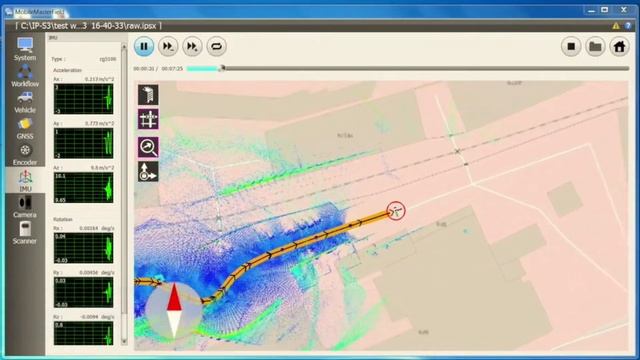Click the IMU panel scrollbar down arrow
This screenshot has width=640, height=360.
coord(124,341)
